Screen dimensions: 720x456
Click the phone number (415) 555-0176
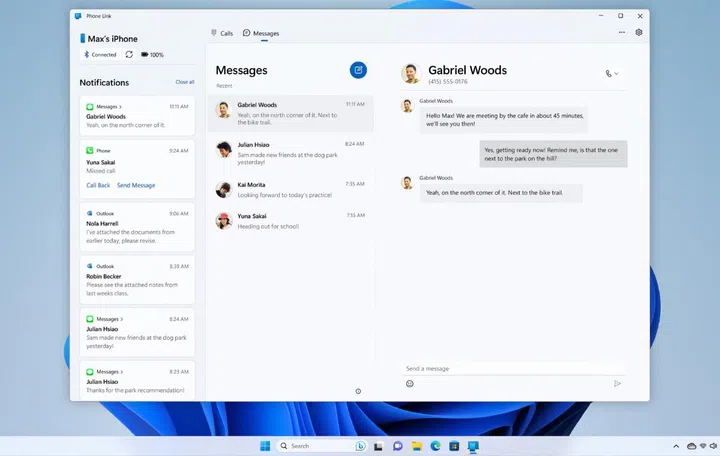point(448,82)
